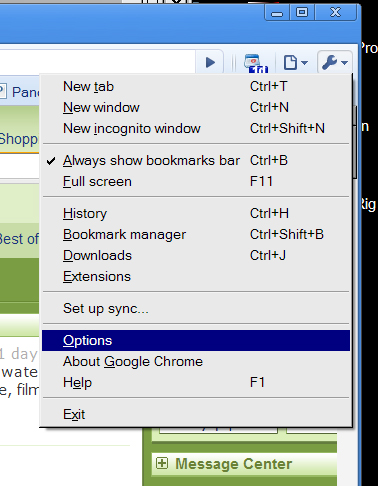378x486 pixels.
Task: Select New tab menu entry
Action: [x=196, y=87]
